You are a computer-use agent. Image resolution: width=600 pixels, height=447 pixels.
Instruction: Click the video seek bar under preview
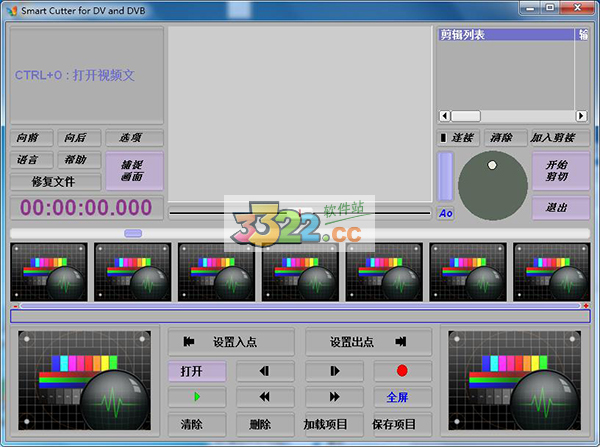300,213
